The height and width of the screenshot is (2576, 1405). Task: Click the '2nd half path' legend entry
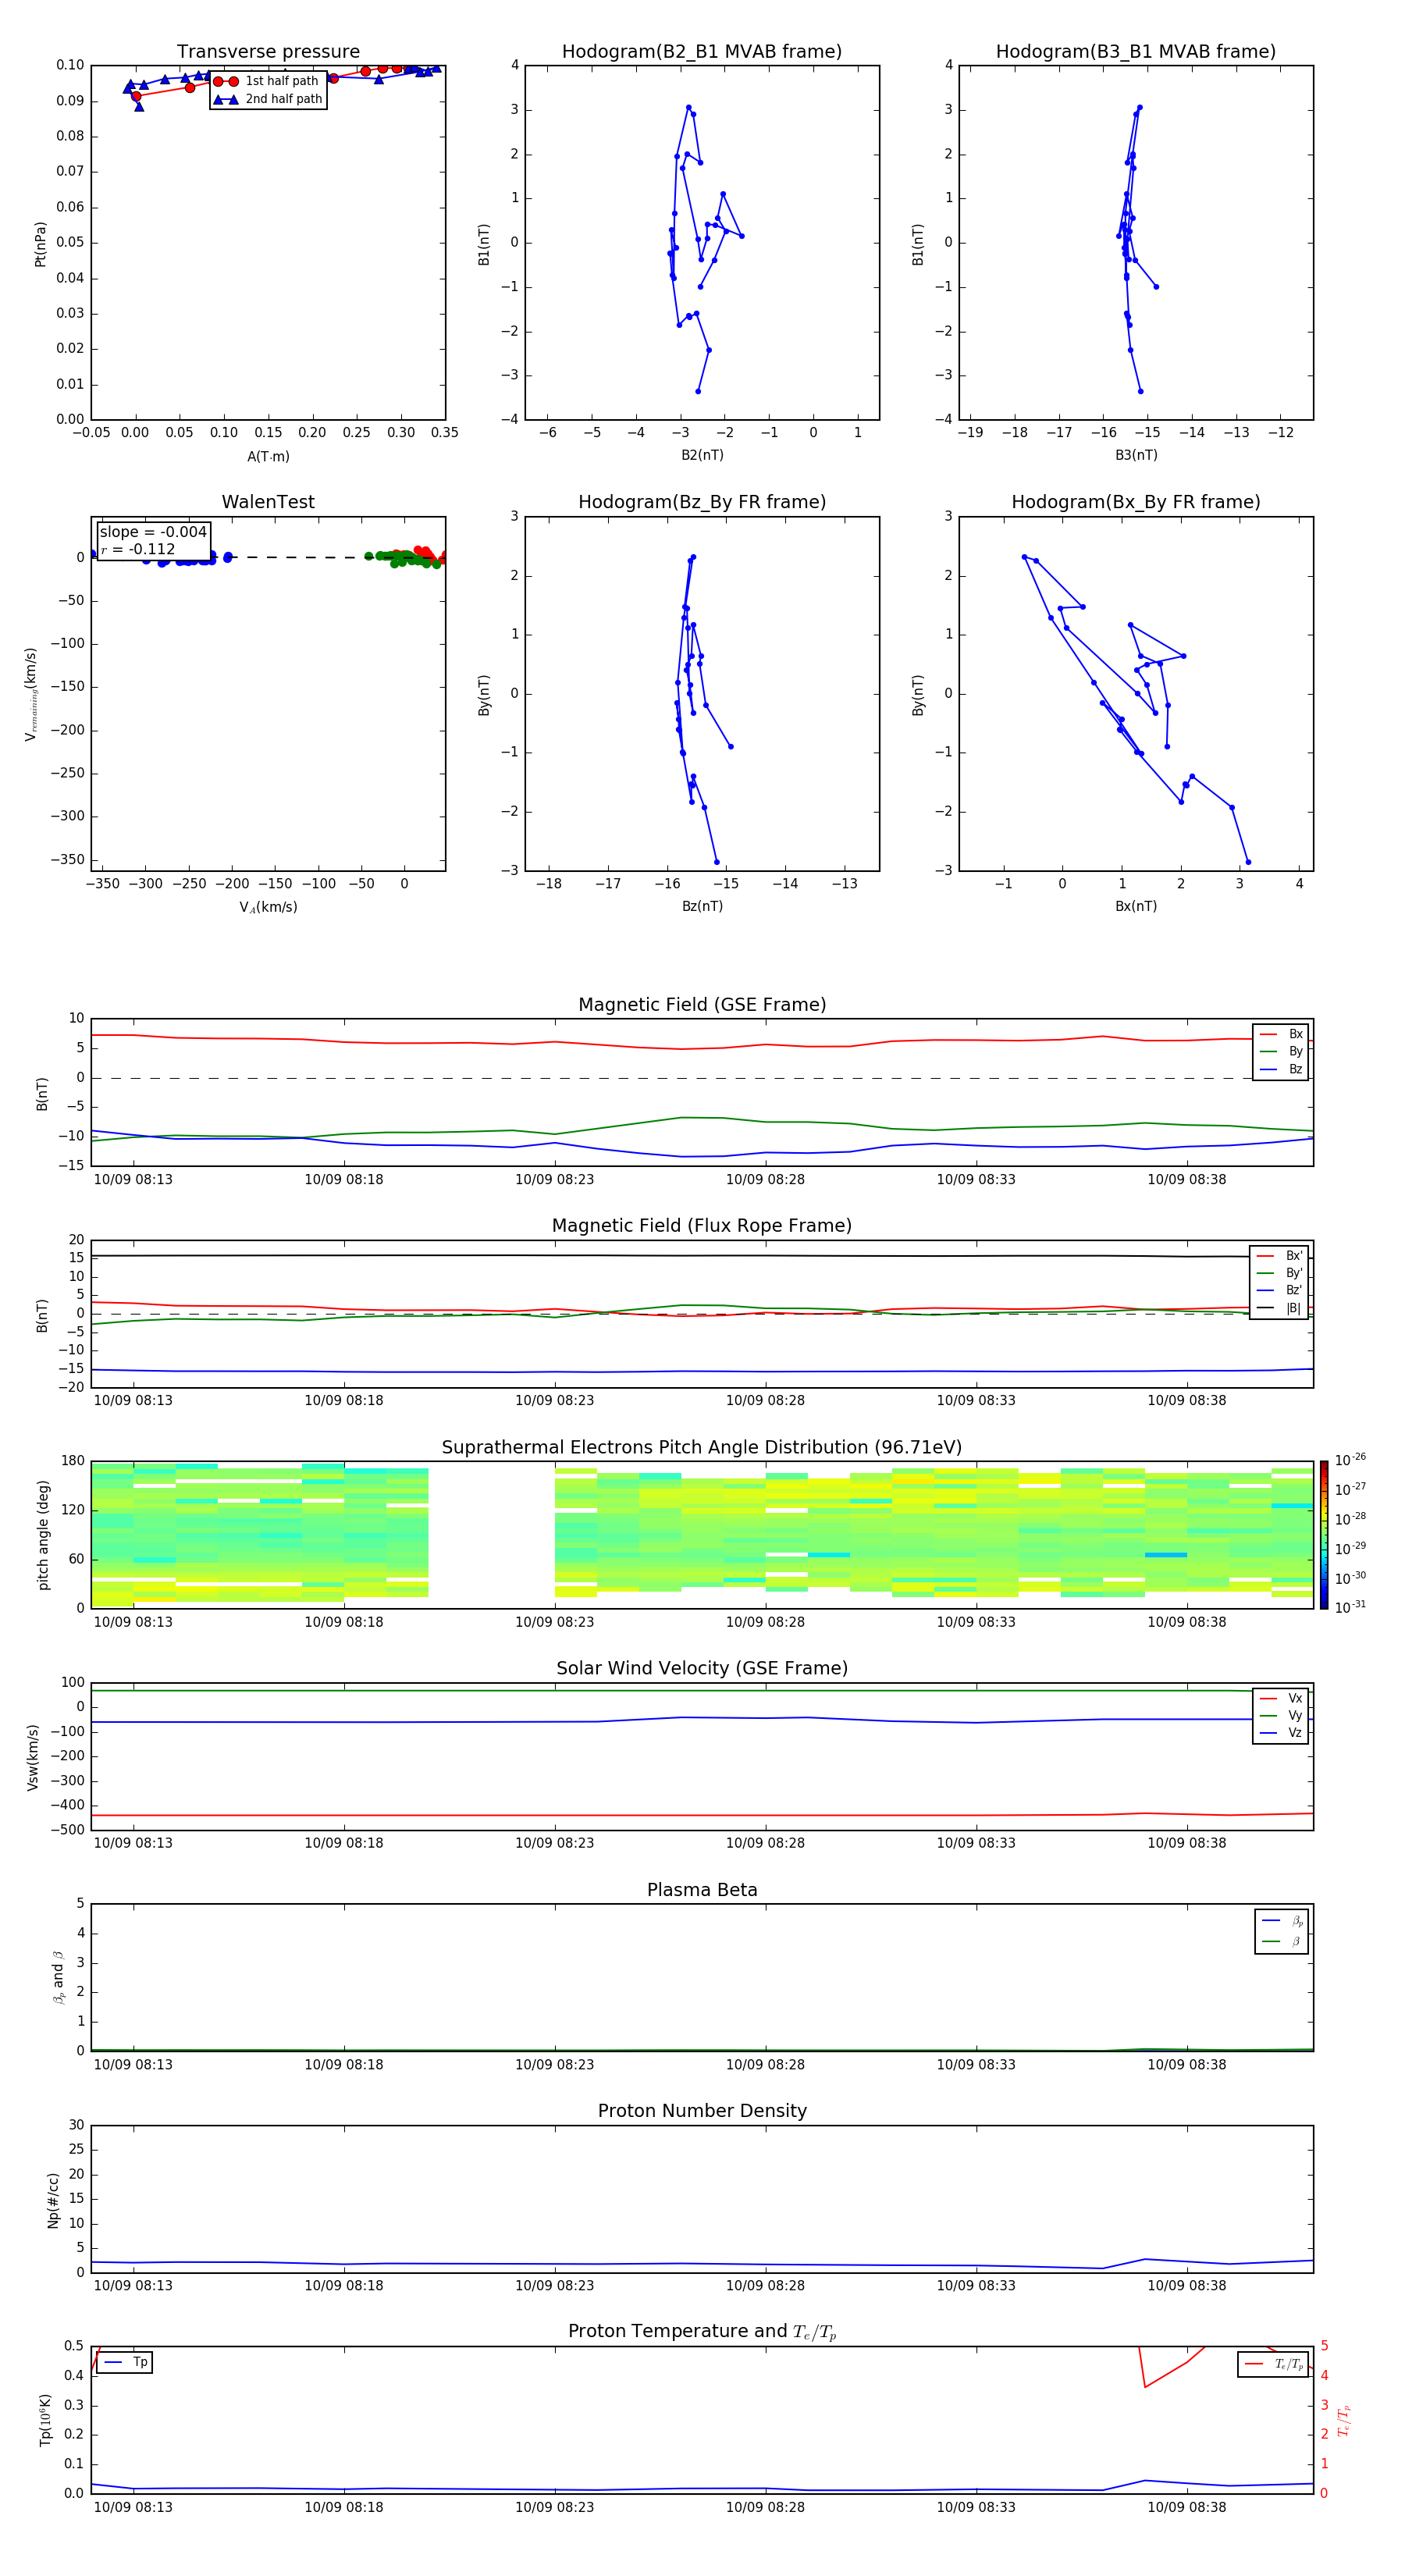coord(269,99)
